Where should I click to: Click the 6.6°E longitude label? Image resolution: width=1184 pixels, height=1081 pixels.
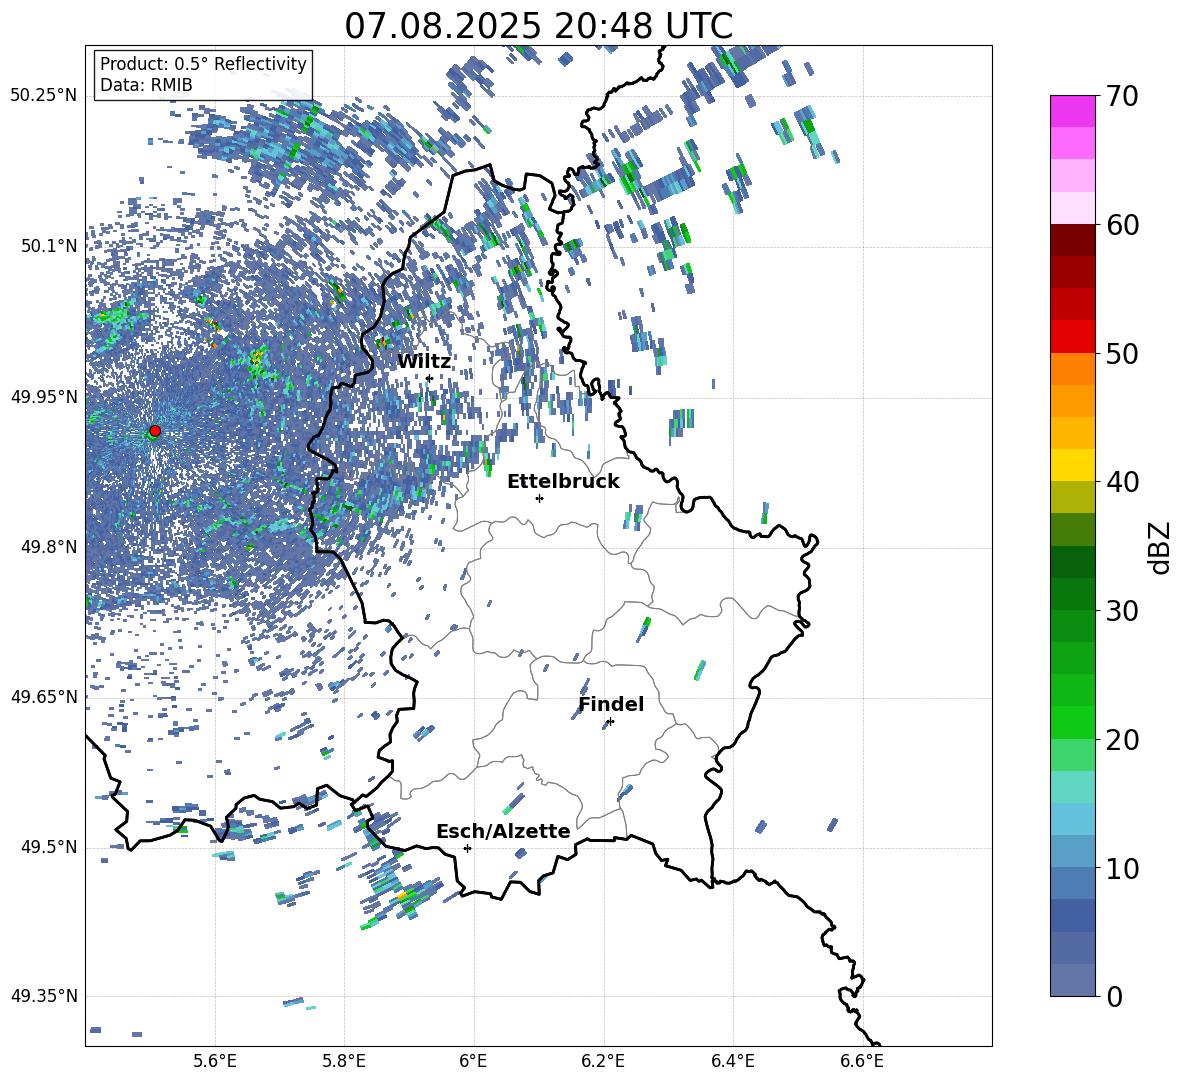(x=862, y=1061)
